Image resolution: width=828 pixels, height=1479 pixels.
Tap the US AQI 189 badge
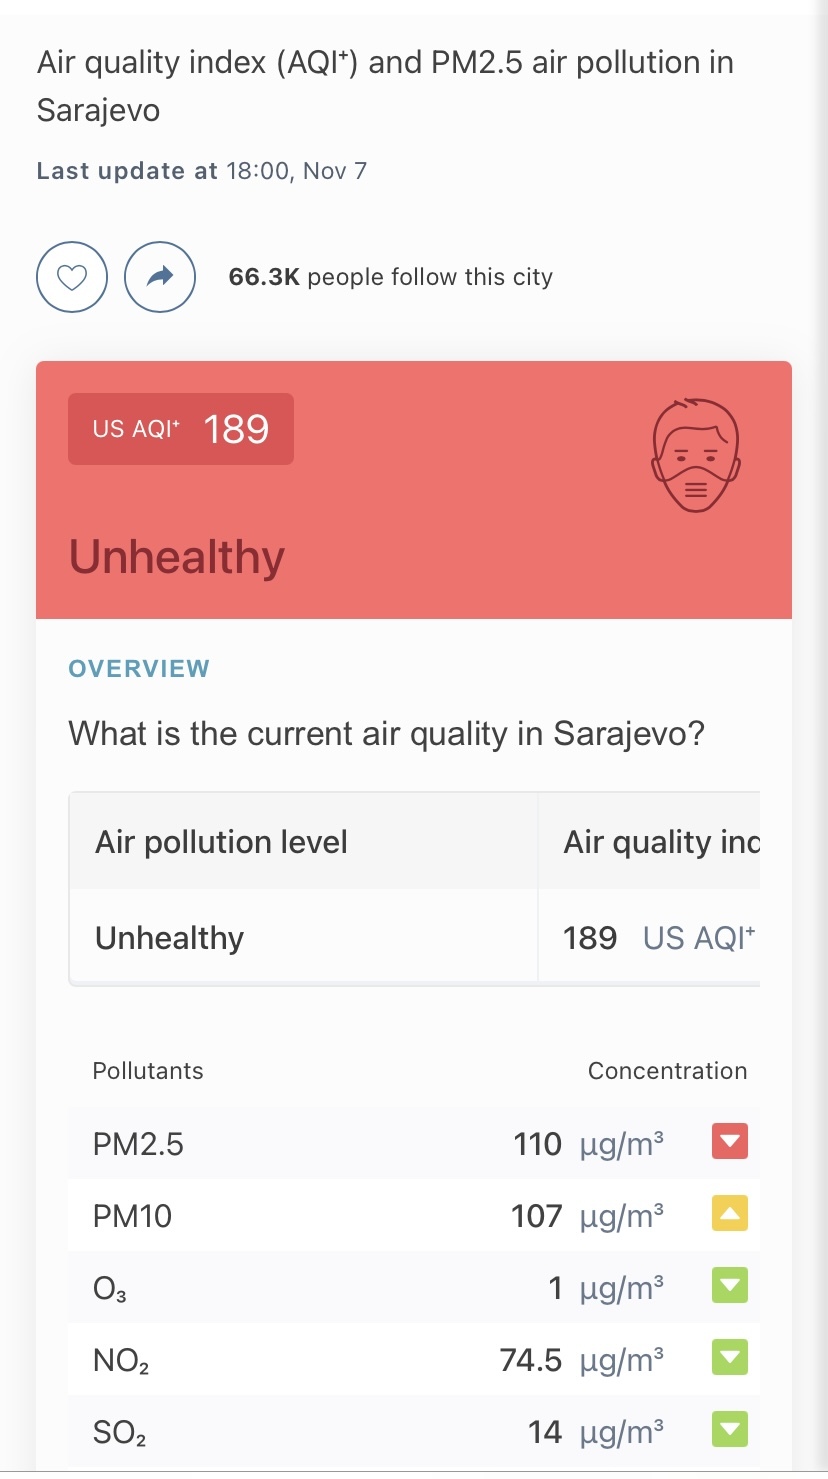pyautogui.click(x=181, y=429)
